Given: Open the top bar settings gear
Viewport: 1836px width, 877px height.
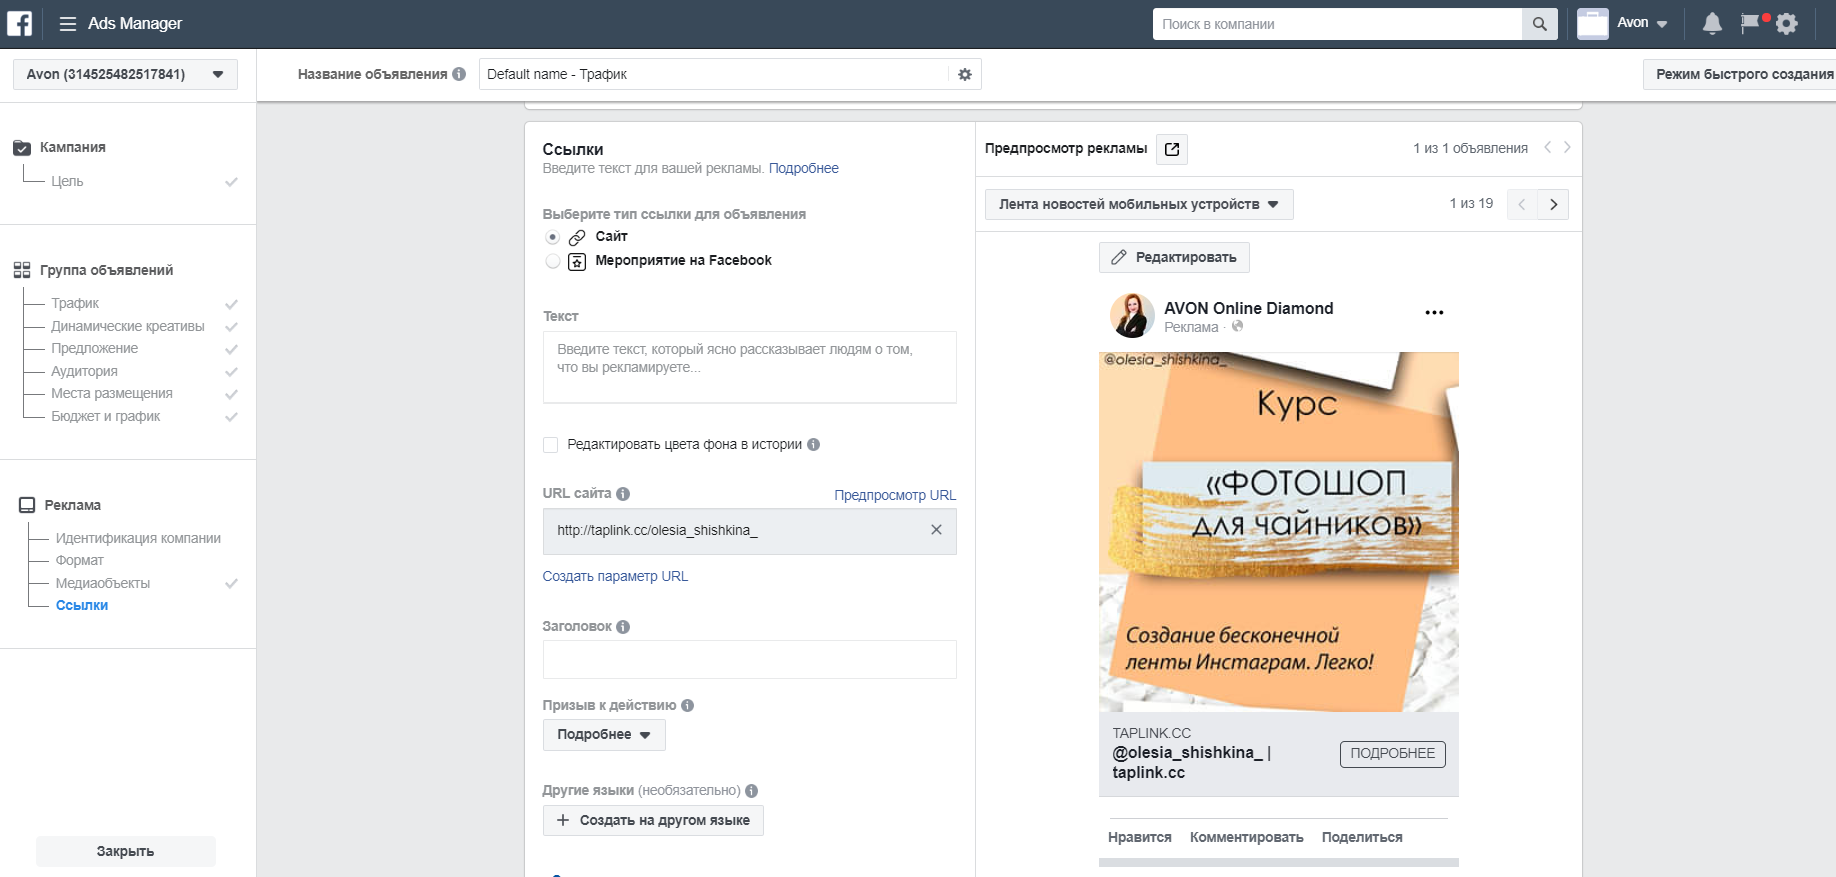Looking at the screenshot, I should tap(1787, 24).
